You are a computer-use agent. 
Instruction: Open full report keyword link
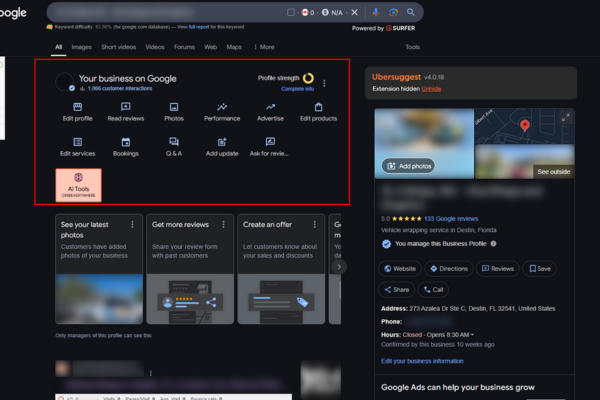coord(199,27)
